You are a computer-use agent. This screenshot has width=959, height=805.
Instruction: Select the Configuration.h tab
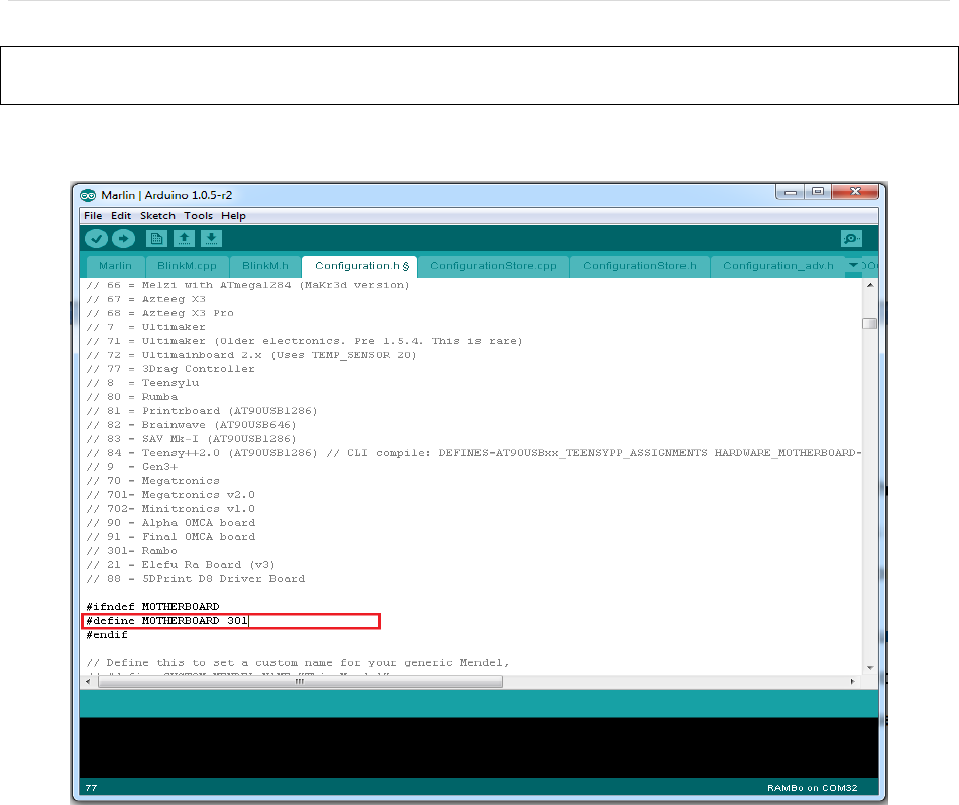click(360, 266)
